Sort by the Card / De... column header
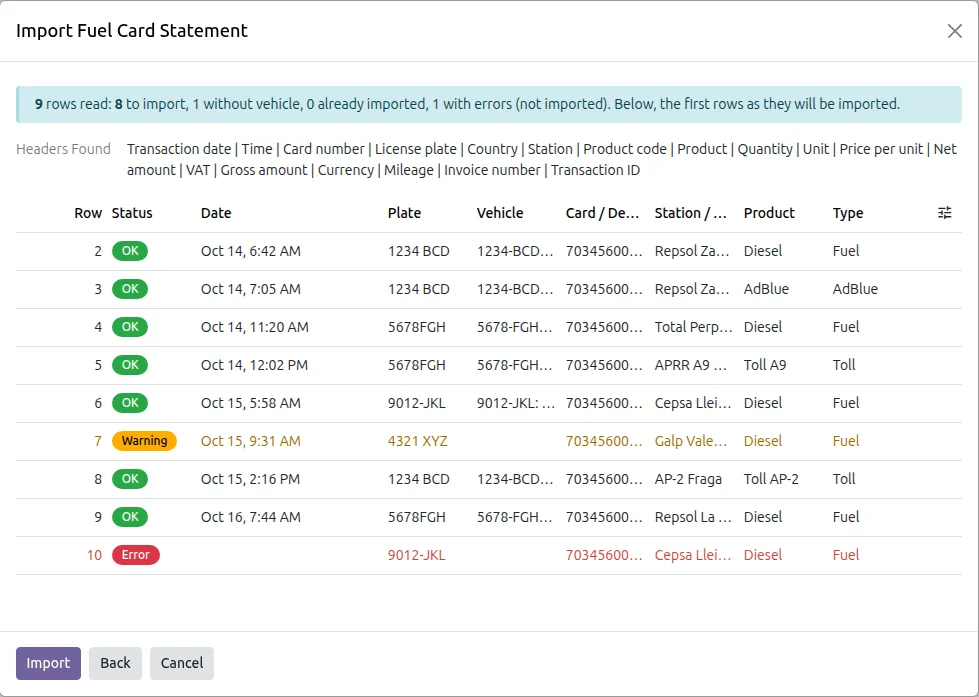 (602, 213)
